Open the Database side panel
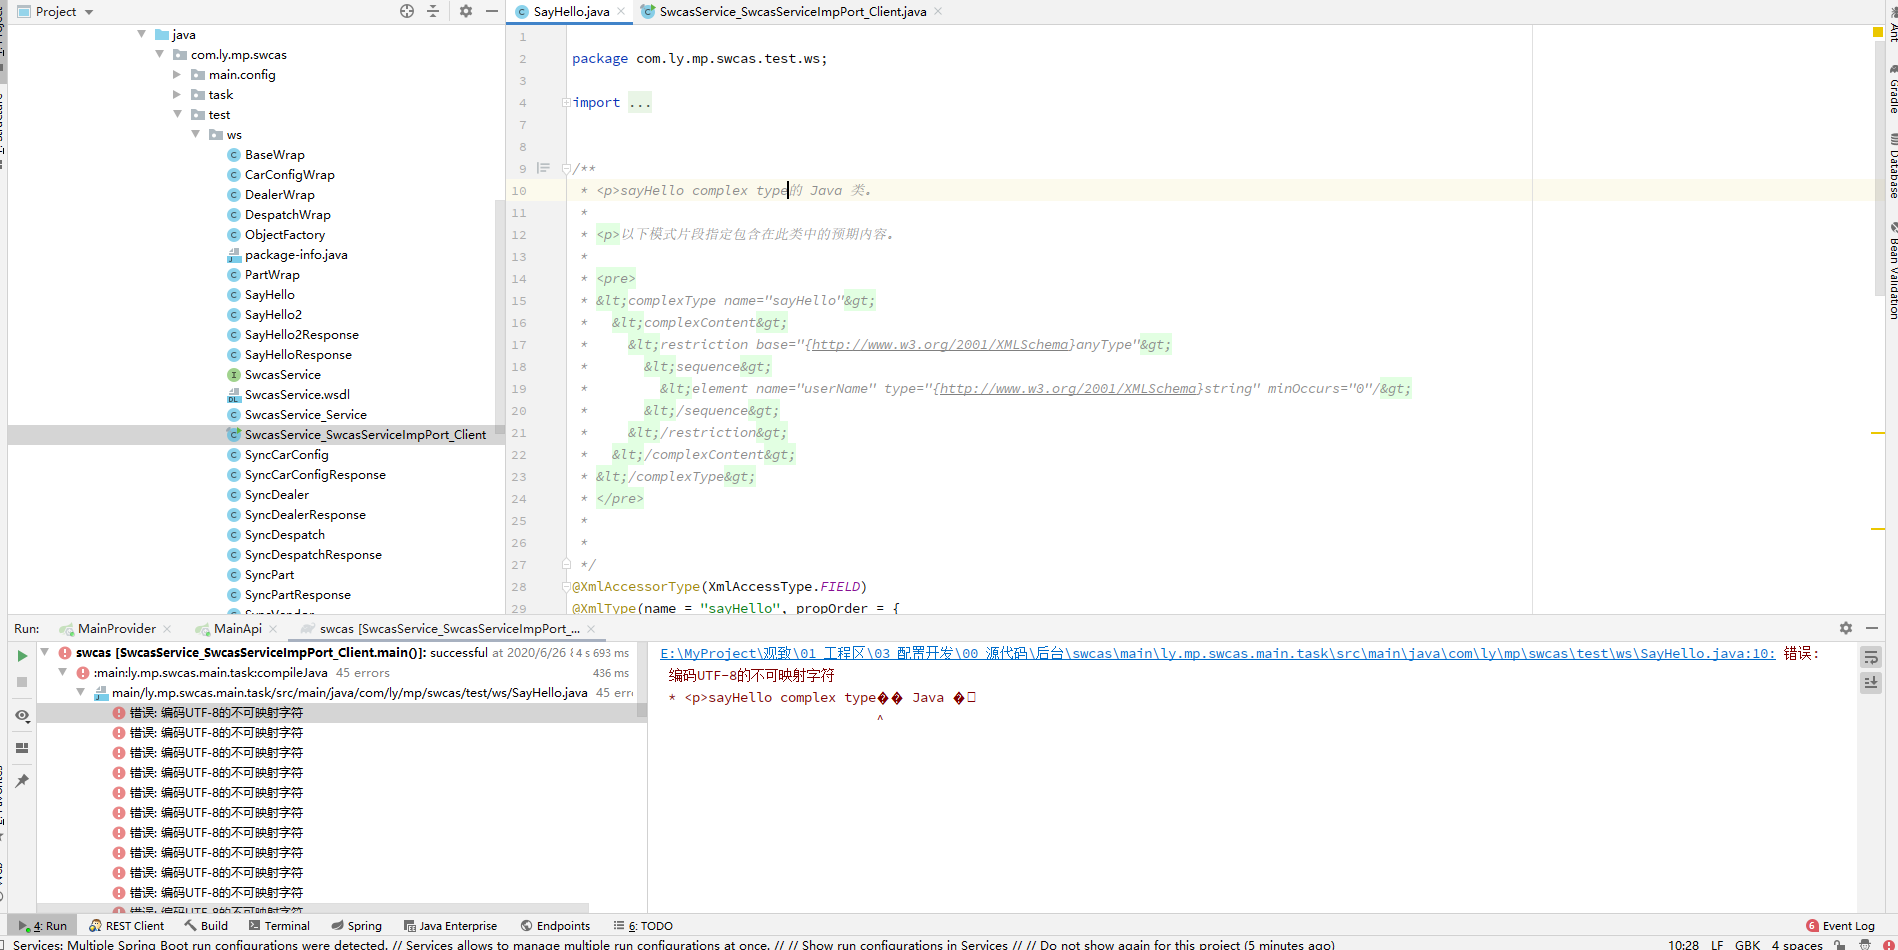Image resolution: width=1898 pixels, height=950 pixels. coord(1892,166)
